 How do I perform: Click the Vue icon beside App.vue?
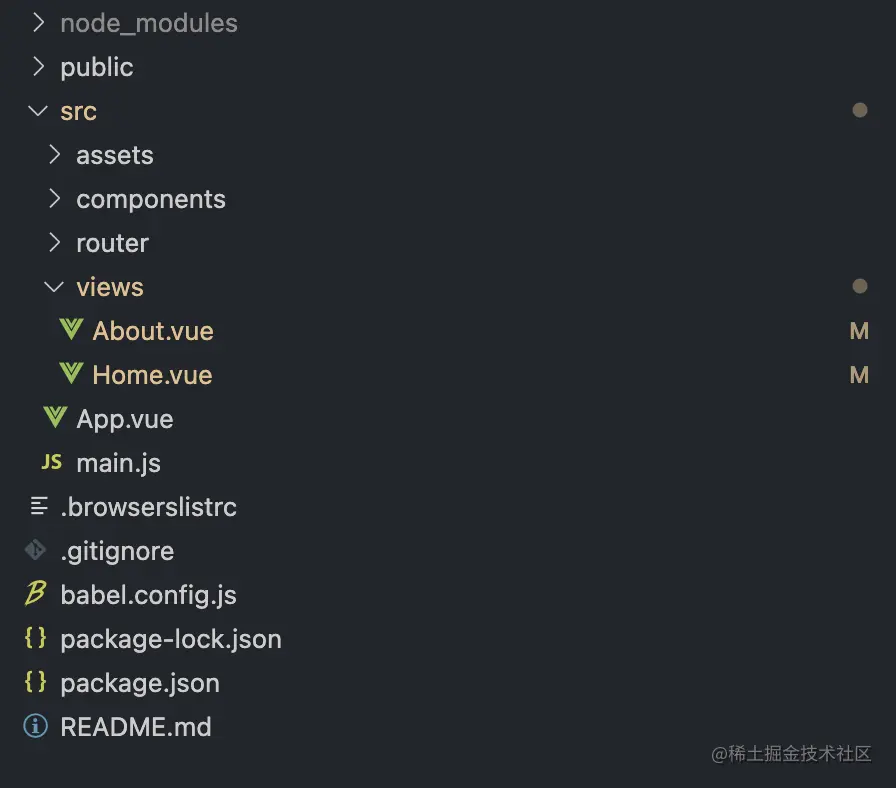pyautogui.click(x=55, y=418)
